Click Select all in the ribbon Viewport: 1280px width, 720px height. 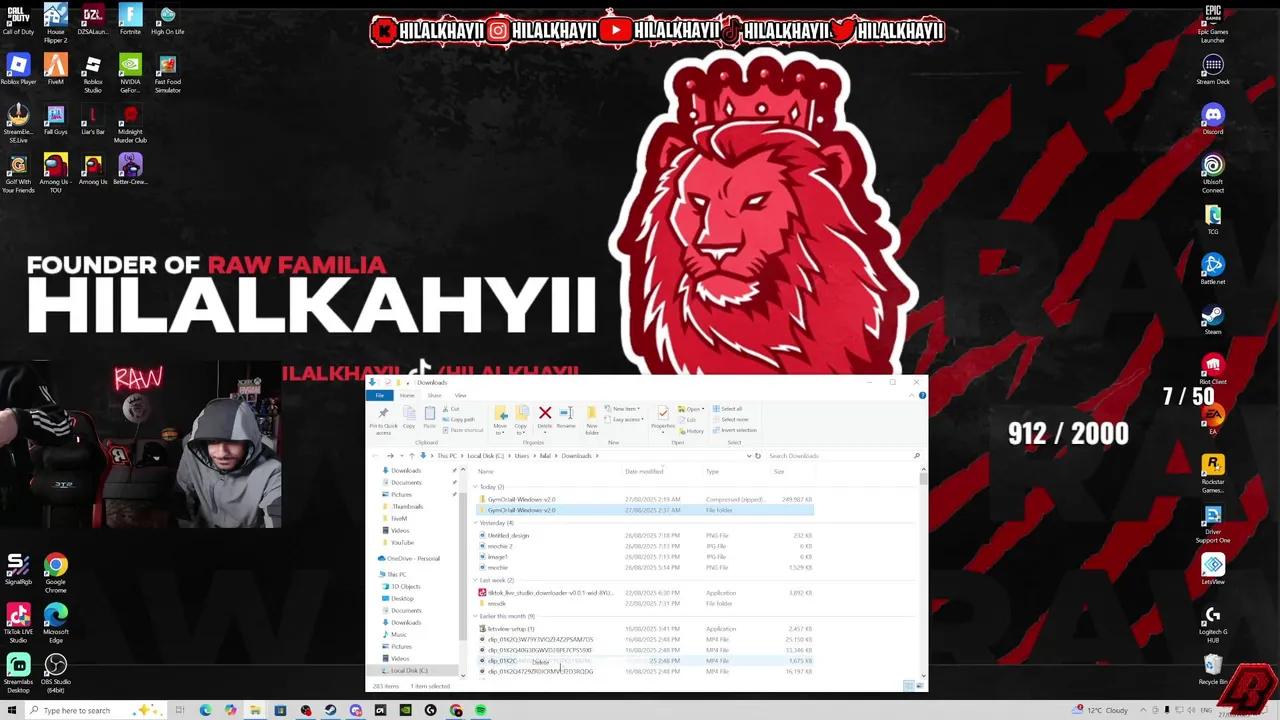coord(727,409)
